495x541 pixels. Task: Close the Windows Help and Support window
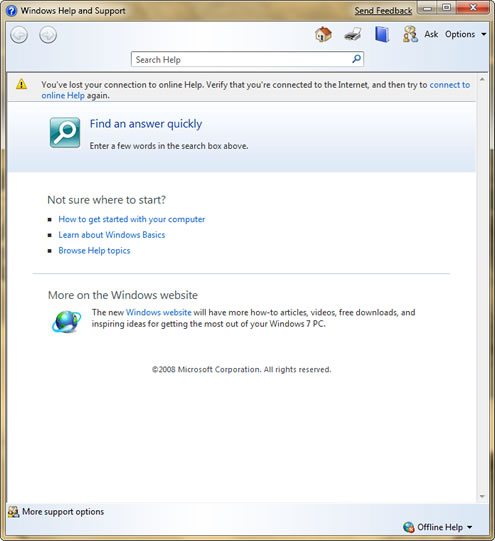(473, 8)
